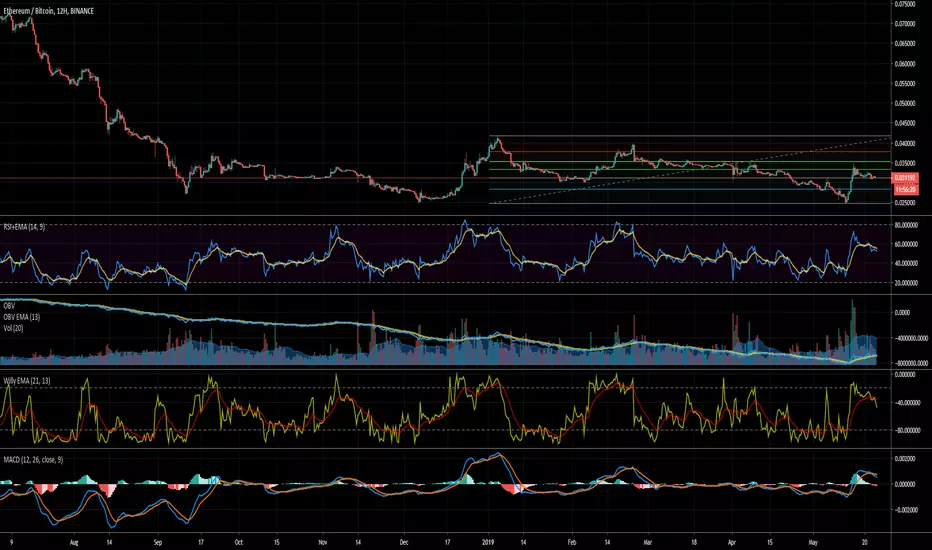Screen dimensions: 932x550
Task: Click the 0.060000 price axis label
Action: click(x=904, y=64)
